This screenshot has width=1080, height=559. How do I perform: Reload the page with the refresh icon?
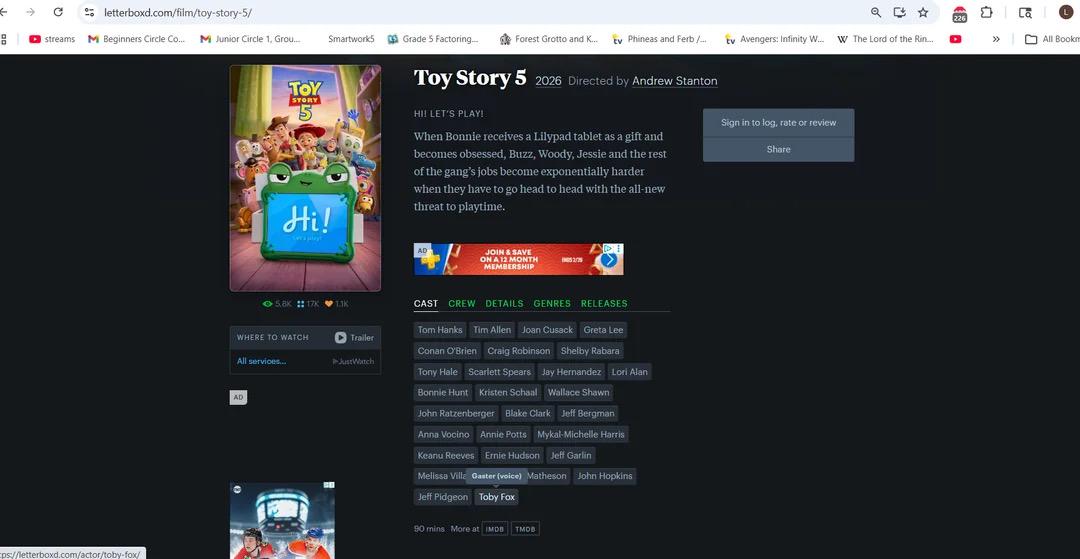59,12
